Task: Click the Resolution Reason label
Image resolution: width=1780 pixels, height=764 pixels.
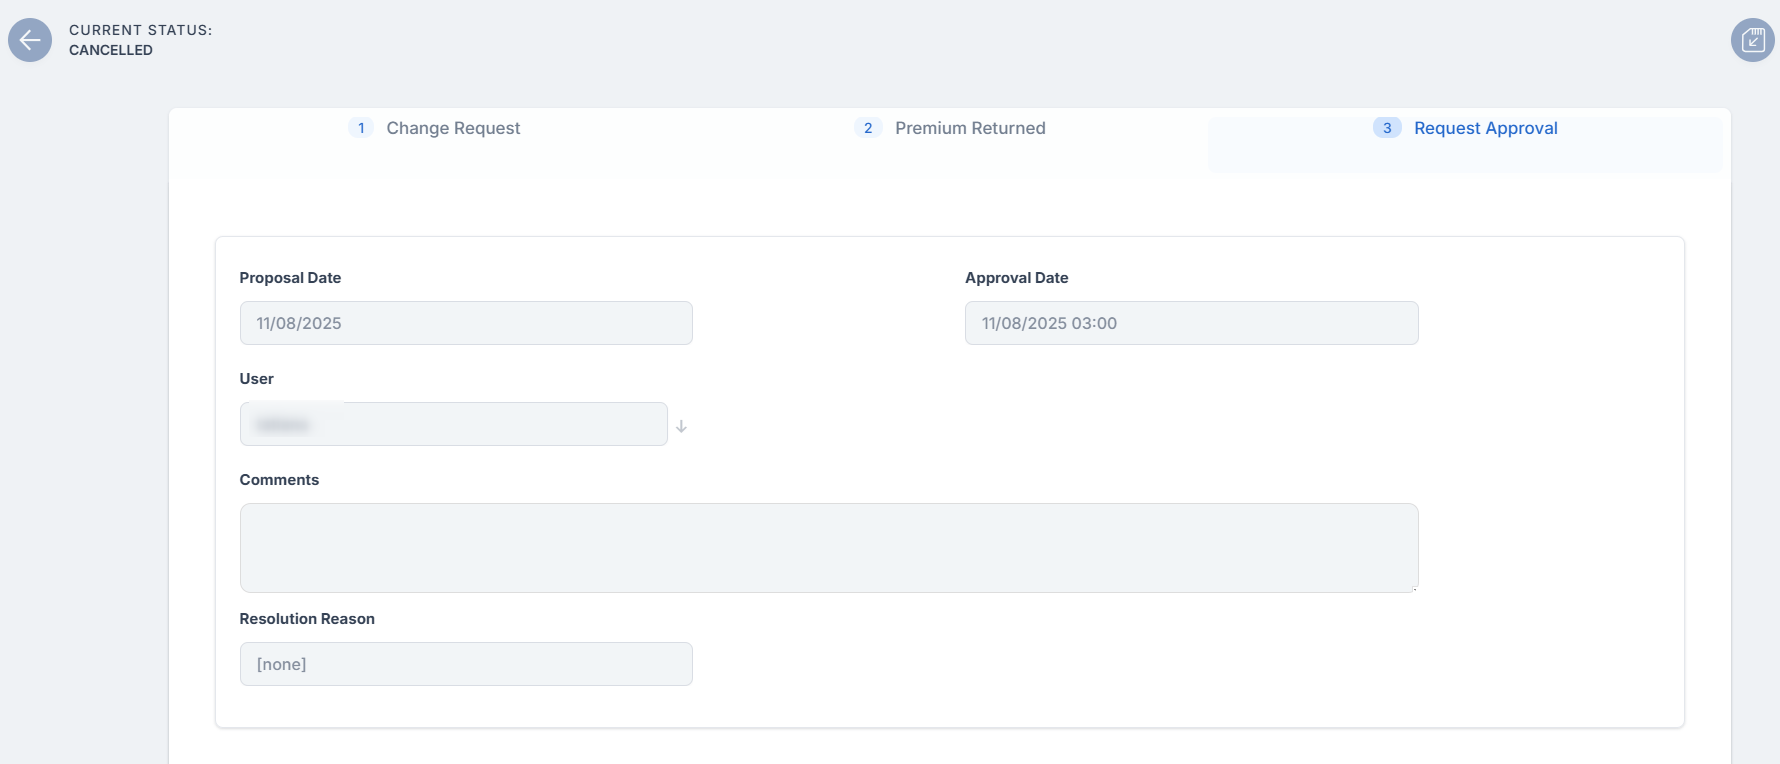Action: (307, 619)
